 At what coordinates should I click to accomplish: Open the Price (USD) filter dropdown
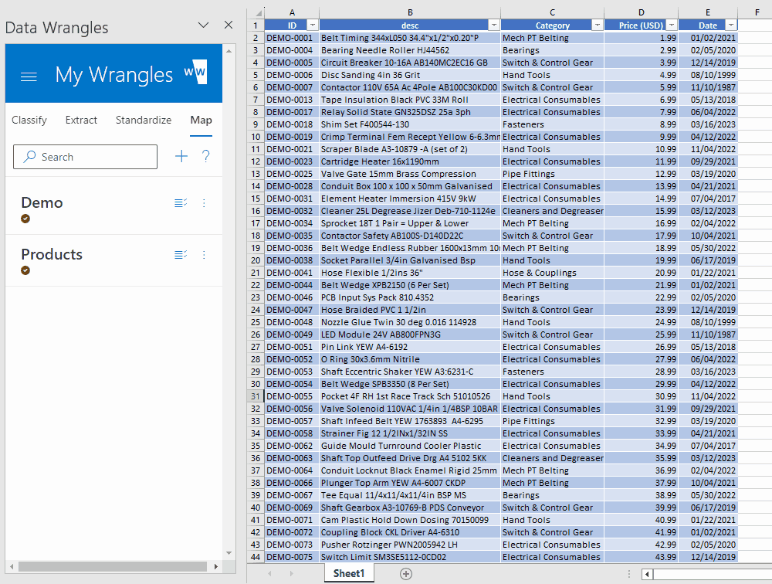pos(672,25)
